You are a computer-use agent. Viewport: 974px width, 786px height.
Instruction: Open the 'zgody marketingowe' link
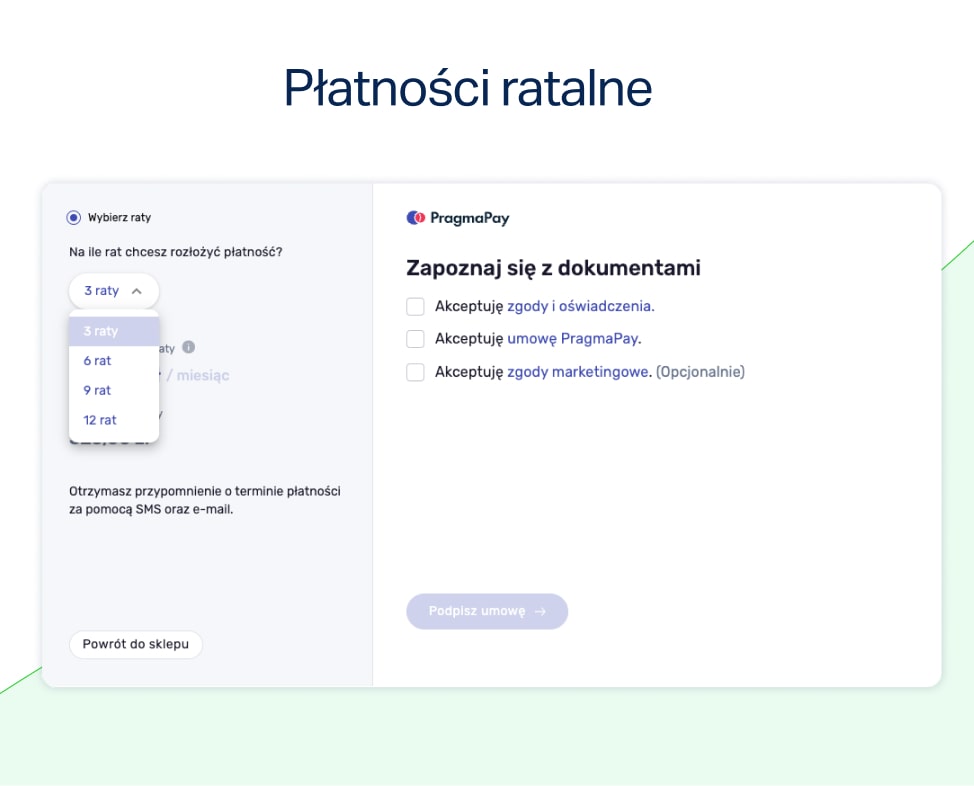(x=578, y=372)
